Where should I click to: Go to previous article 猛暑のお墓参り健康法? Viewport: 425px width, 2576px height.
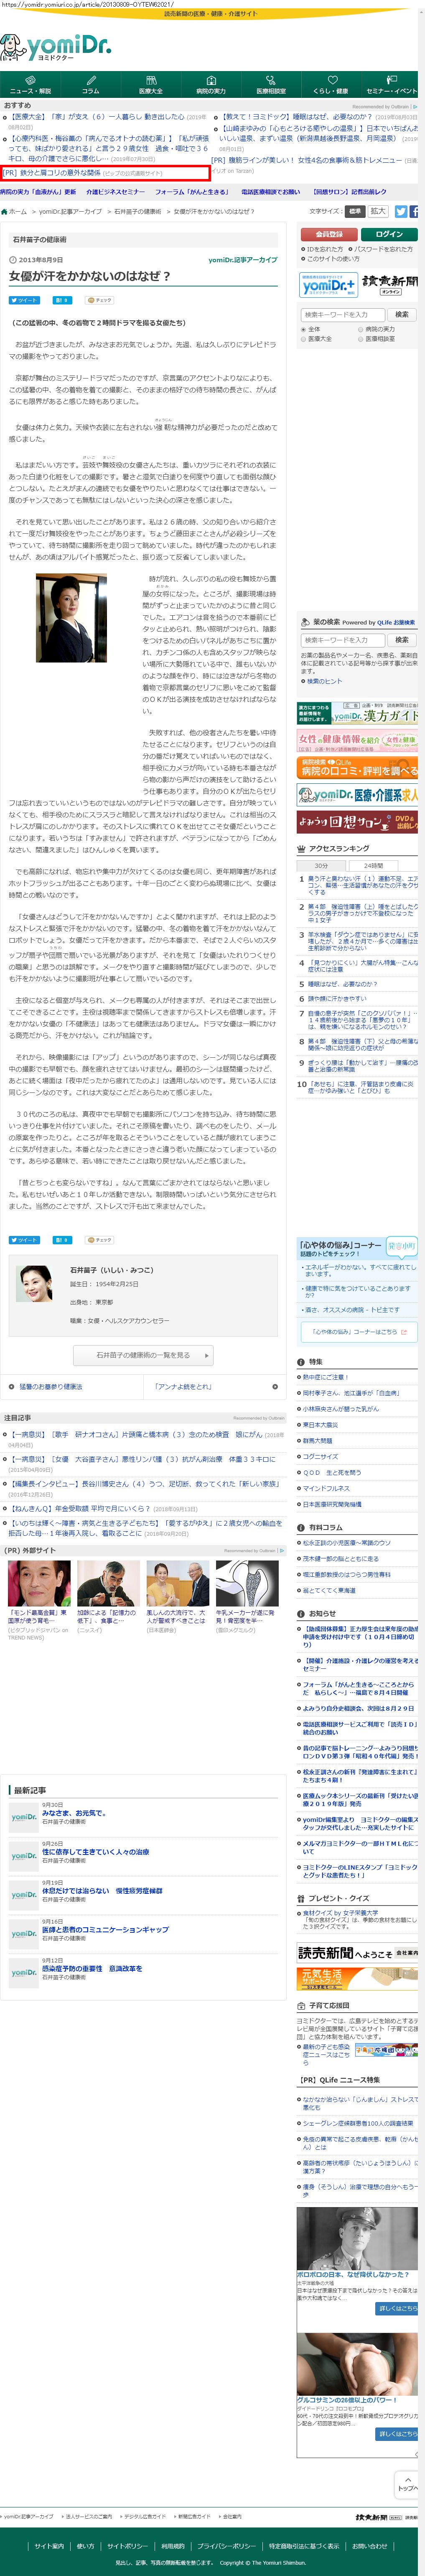click(50, 1387)
